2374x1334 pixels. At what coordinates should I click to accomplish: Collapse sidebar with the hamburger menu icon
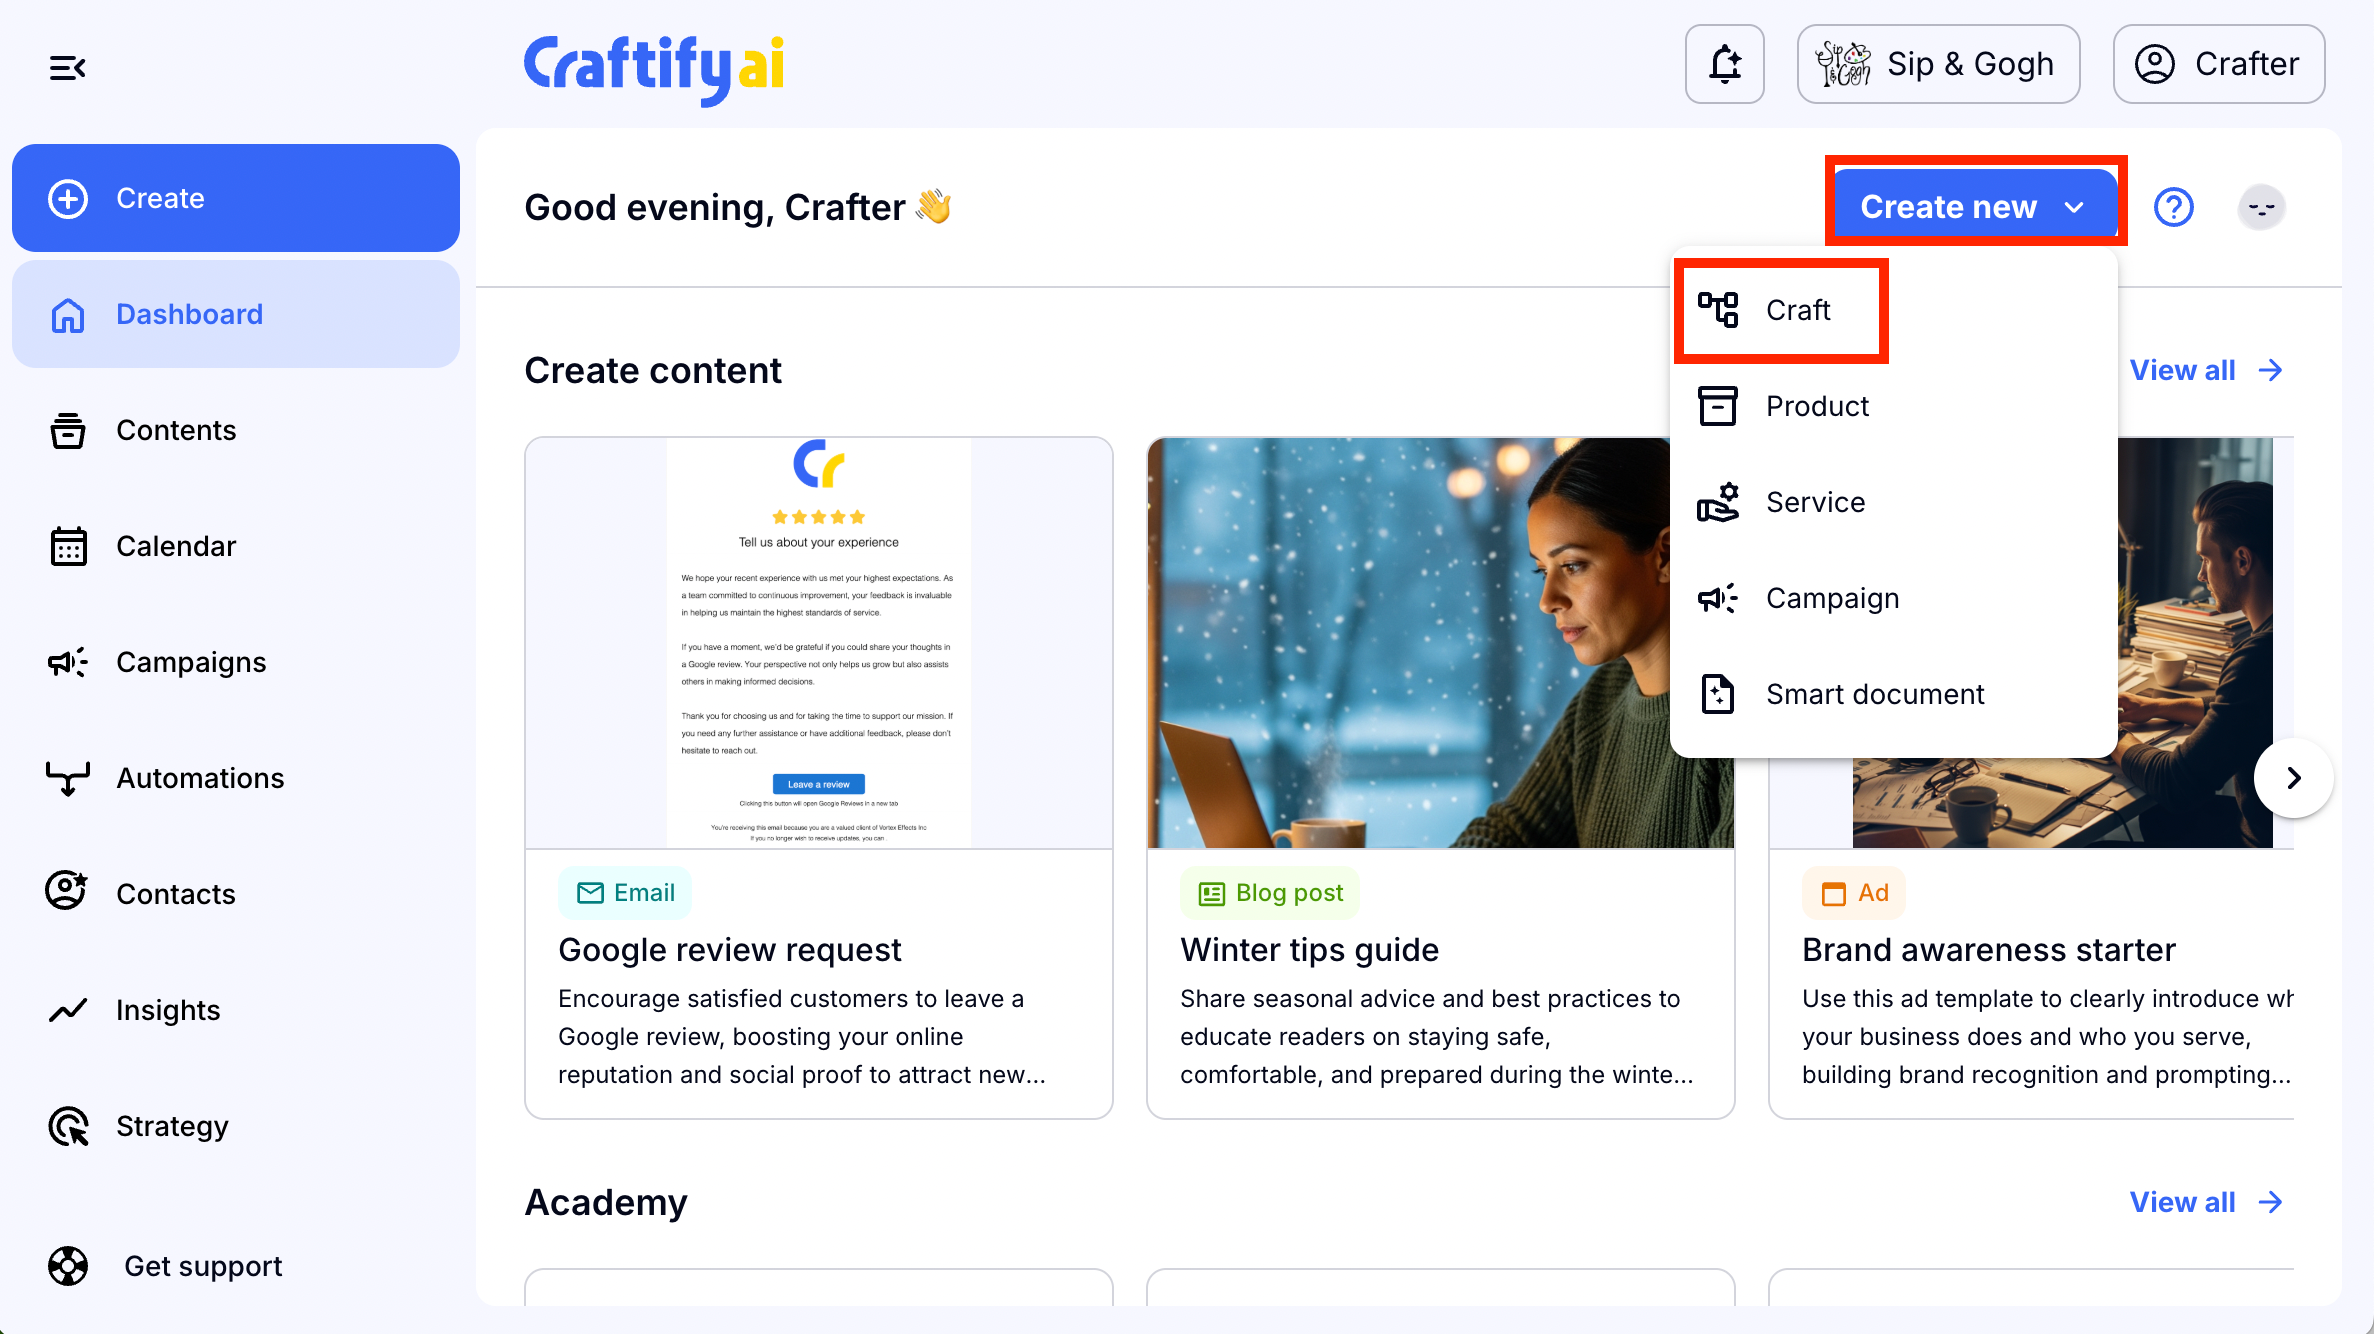tap(67, 68)
